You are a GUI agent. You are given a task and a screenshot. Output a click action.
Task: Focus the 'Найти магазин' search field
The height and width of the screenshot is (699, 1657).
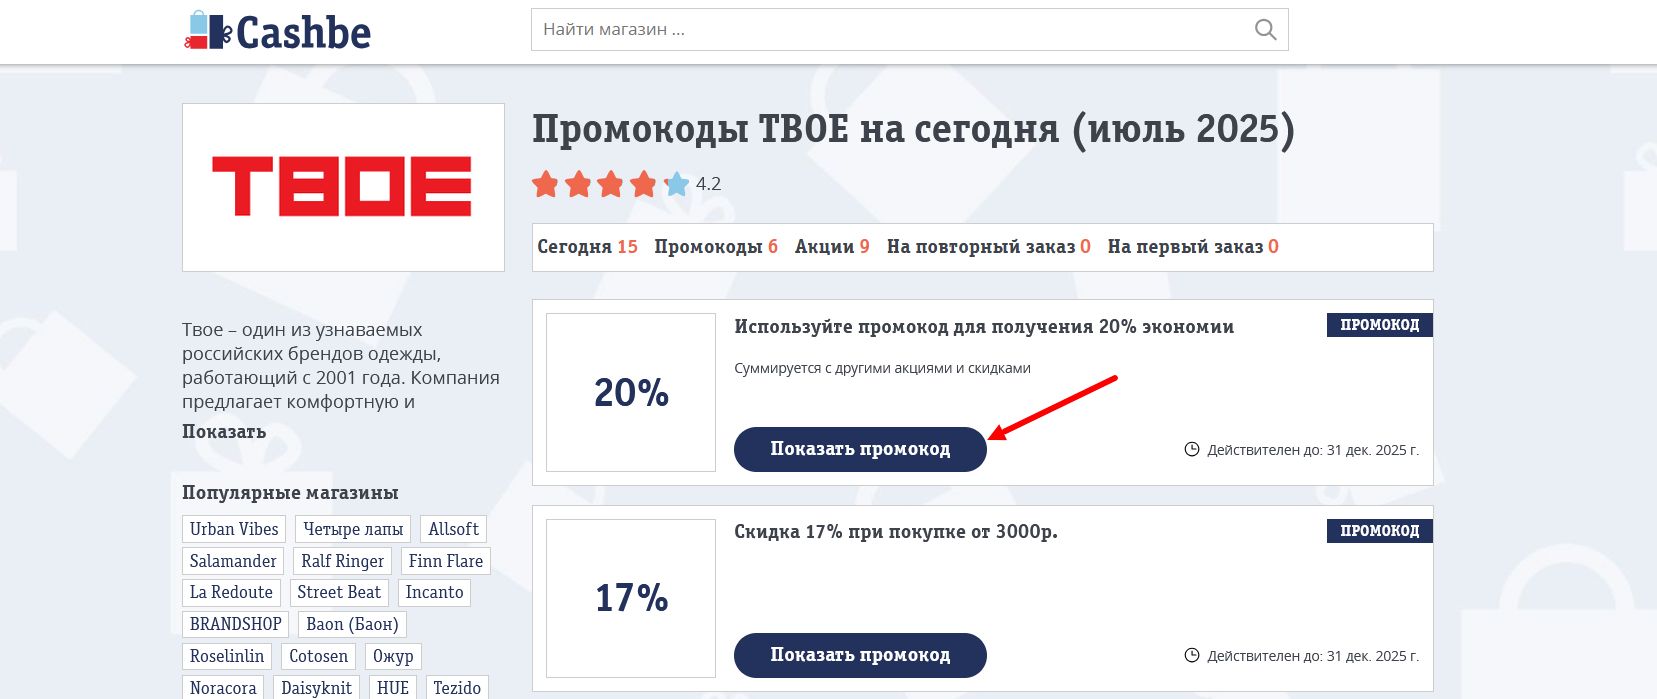coord(909,30)
